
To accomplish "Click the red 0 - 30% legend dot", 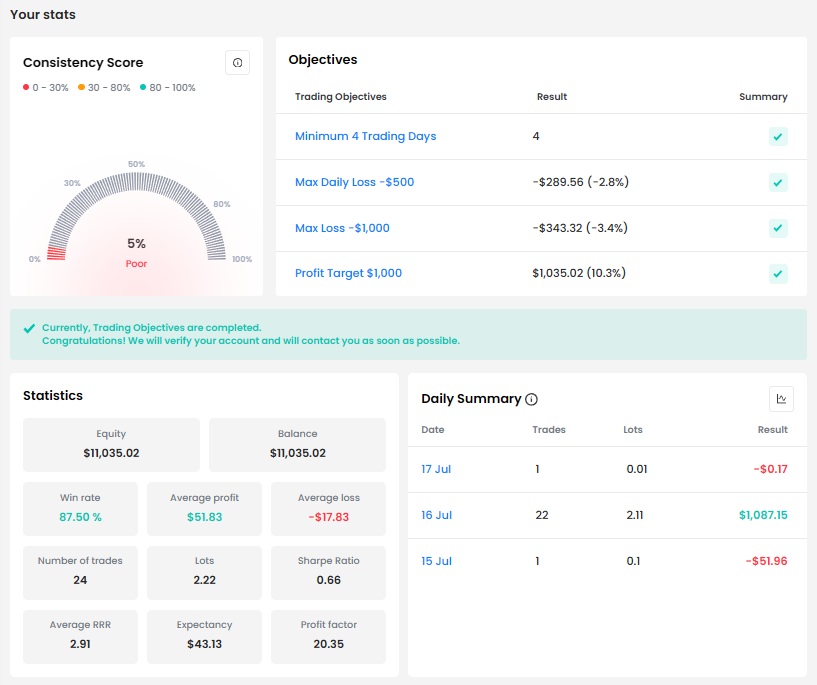I will click(x=26, y=87).
